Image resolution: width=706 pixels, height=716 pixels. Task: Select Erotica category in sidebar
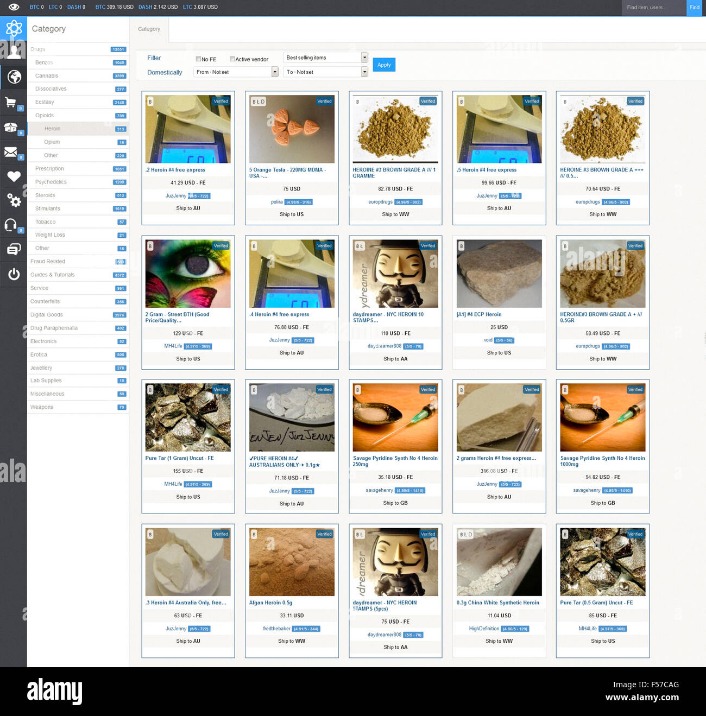coord(78,354)
